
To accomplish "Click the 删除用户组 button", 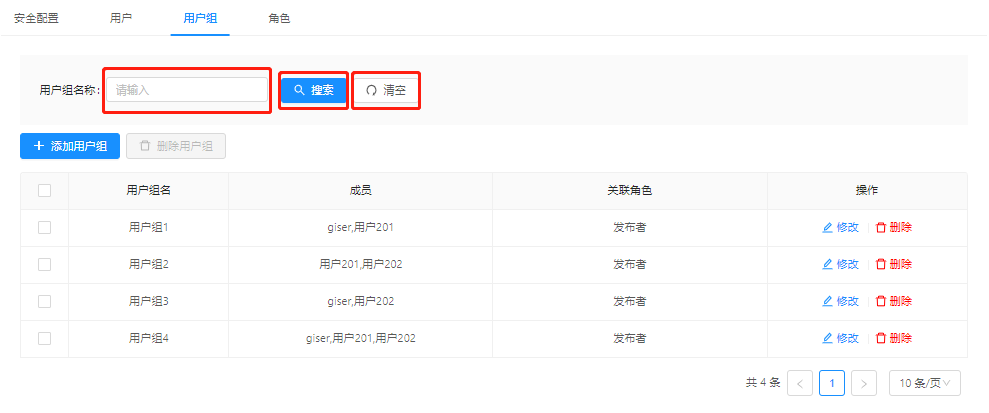I will 176,146.
